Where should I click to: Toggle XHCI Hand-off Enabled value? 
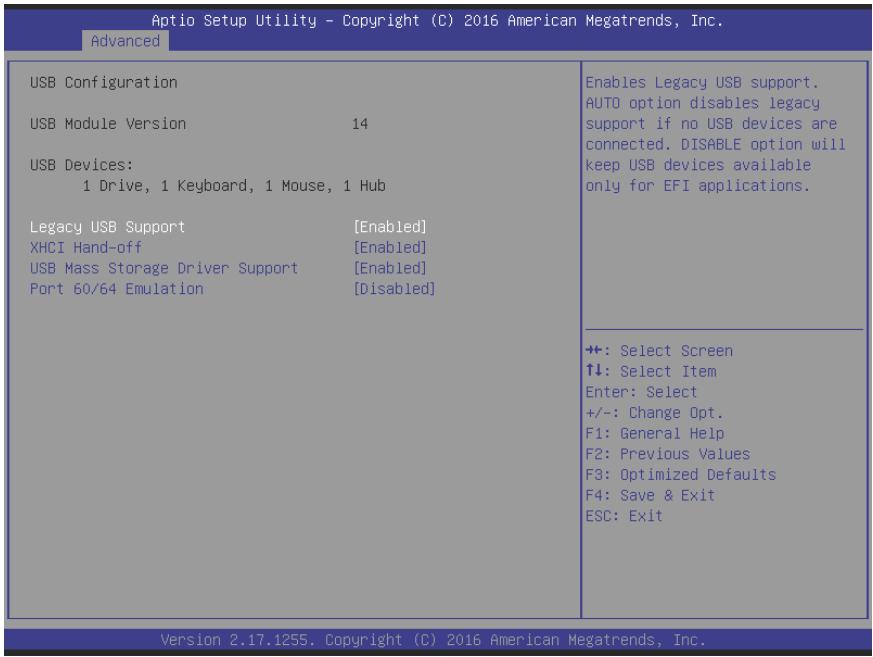point(390,248)
